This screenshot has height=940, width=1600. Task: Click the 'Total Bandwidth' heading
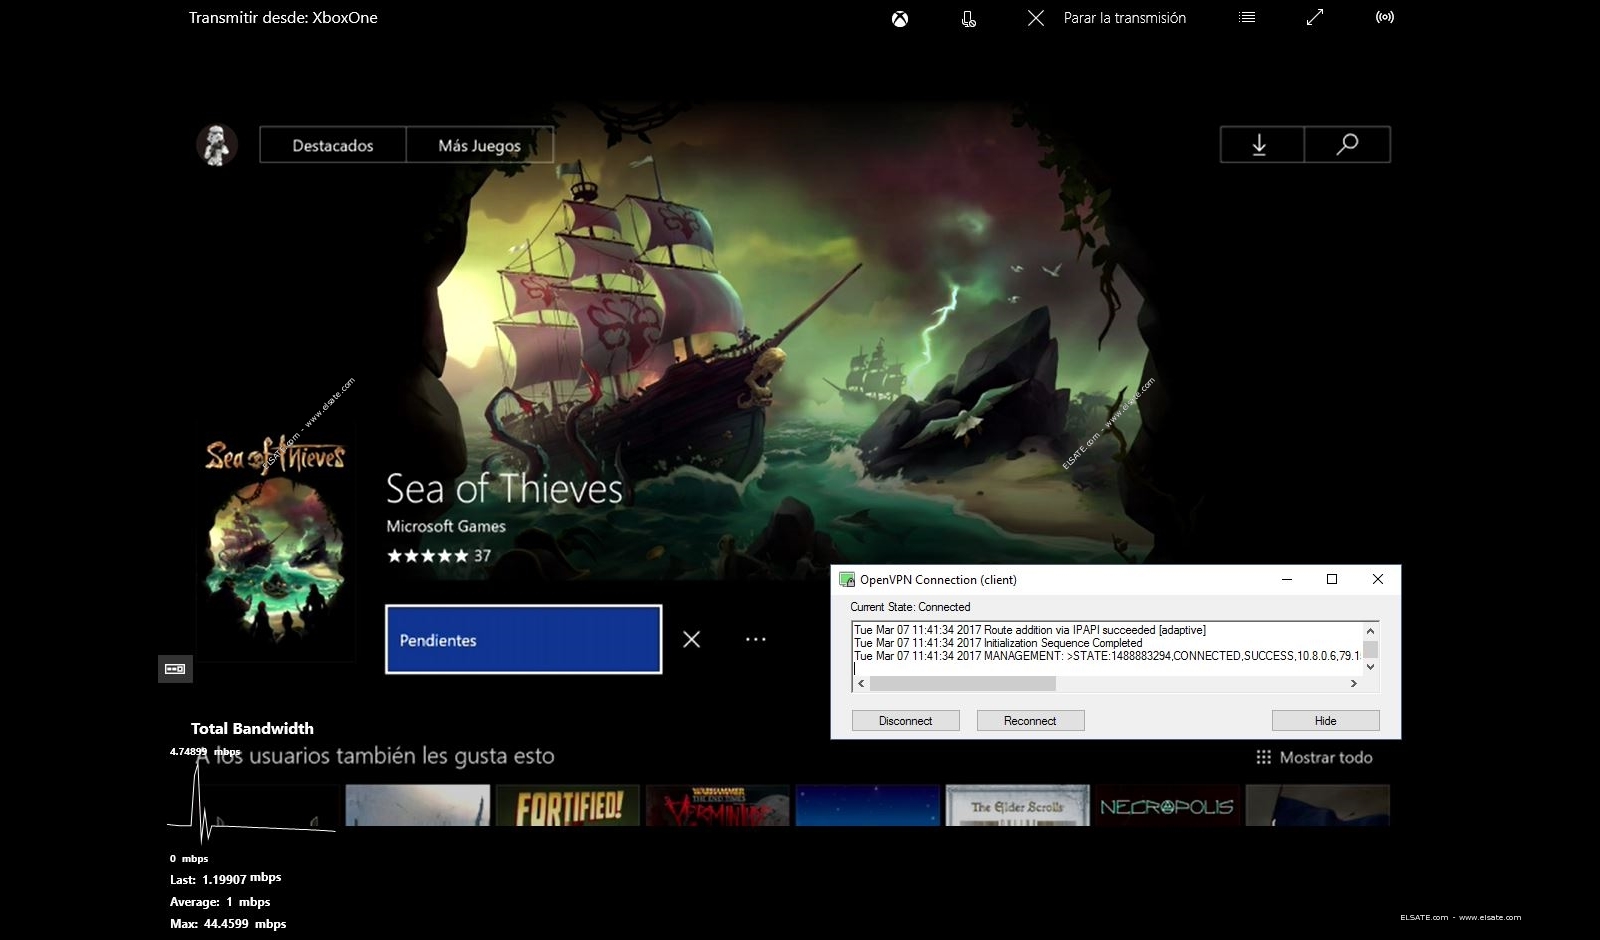click(x=252, y=729)
